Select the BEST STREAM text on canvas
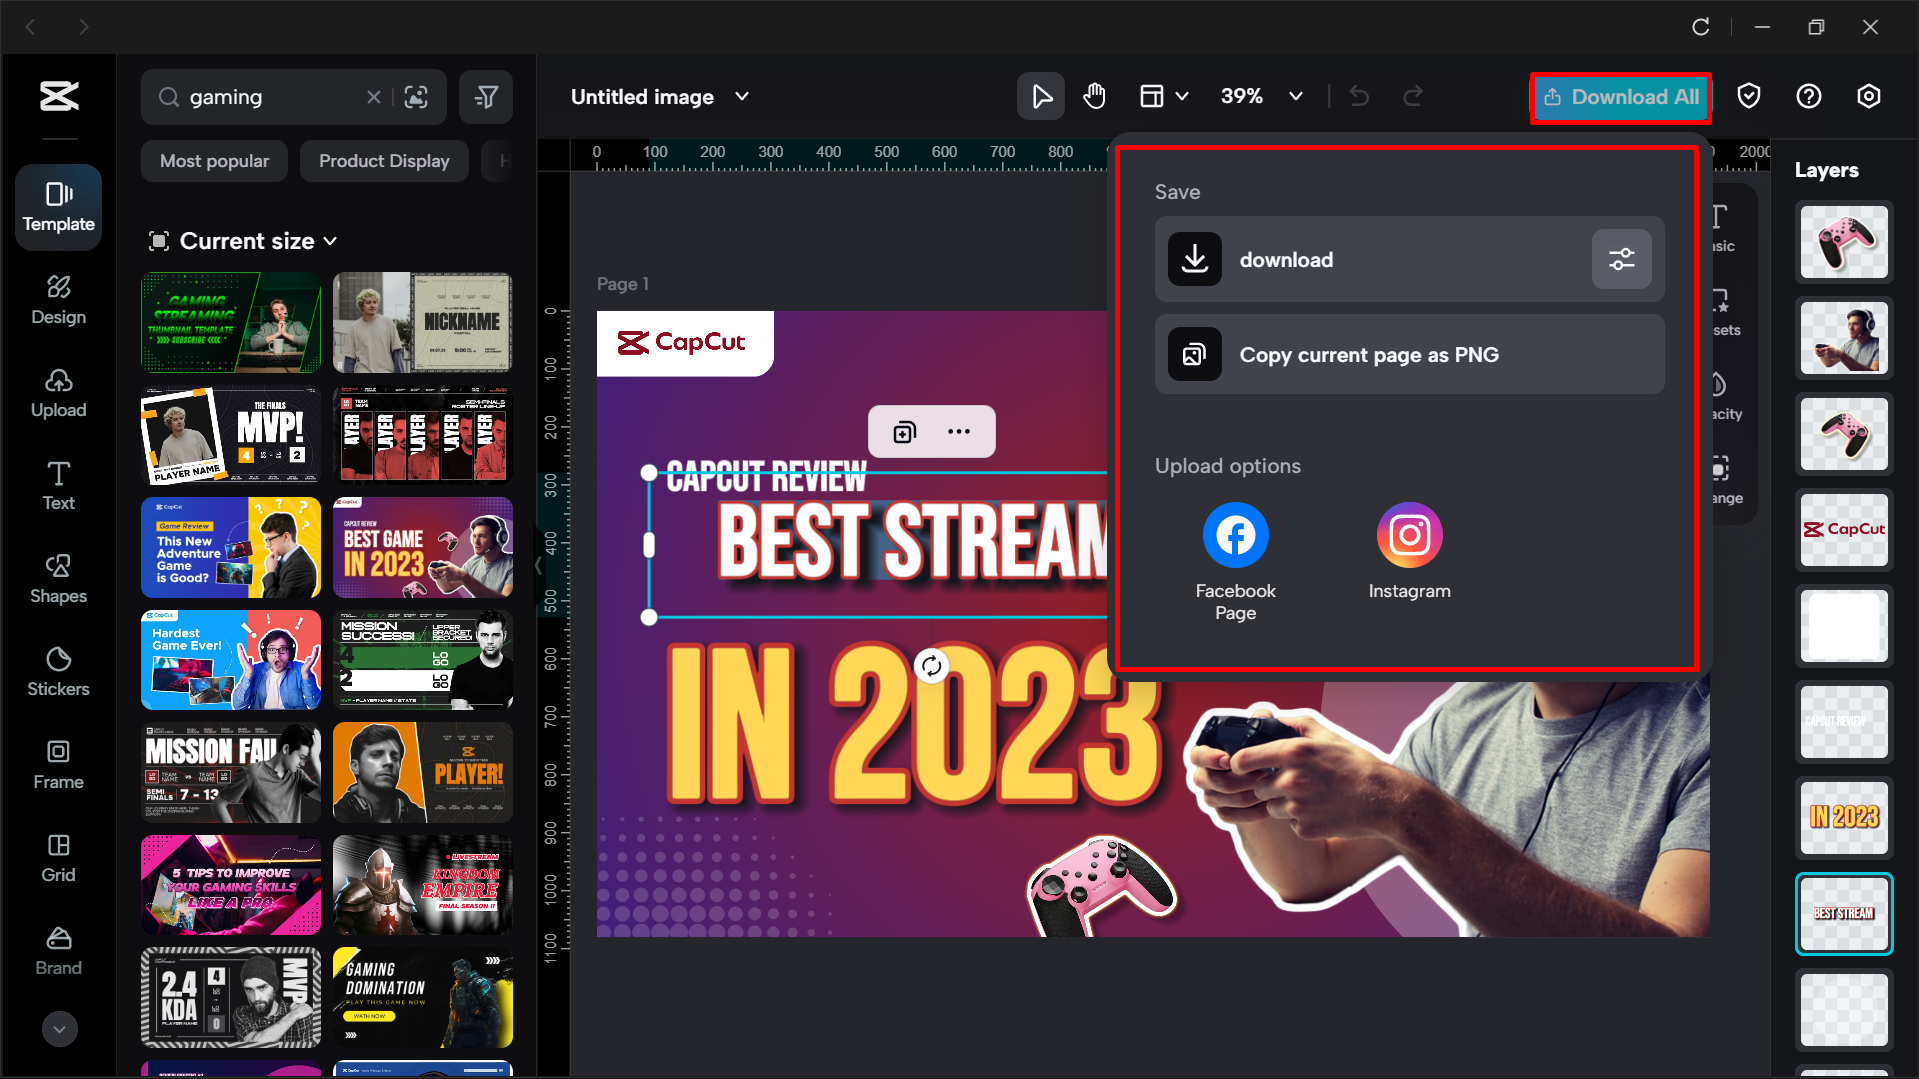This screenshot has width=1919, height=1079. pyautogui.click(x=911, y=542)
